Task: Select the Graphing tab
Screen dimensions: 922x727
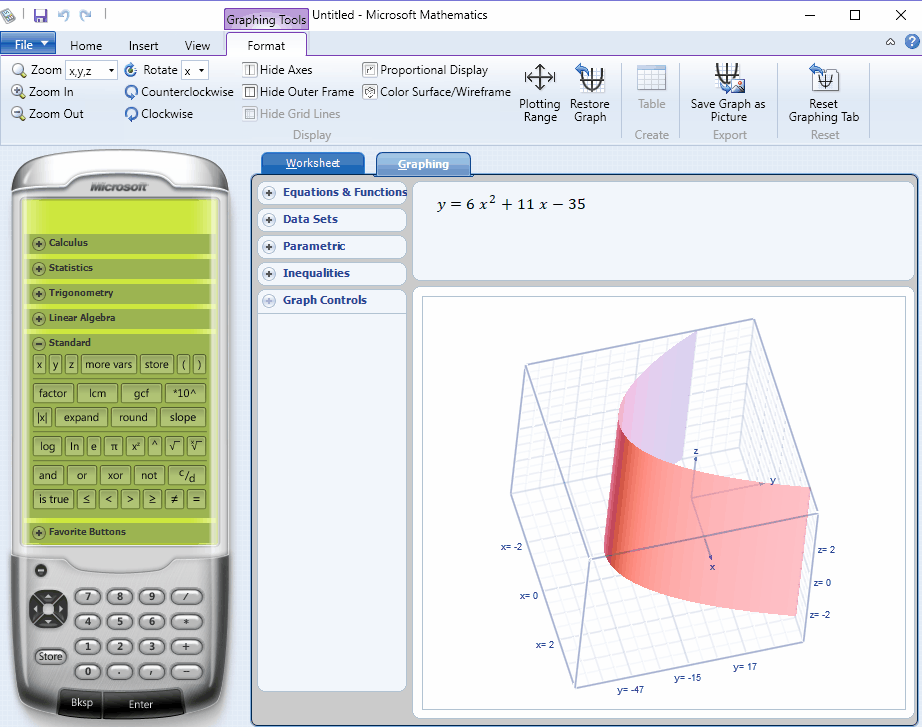Action: (423, 164)
